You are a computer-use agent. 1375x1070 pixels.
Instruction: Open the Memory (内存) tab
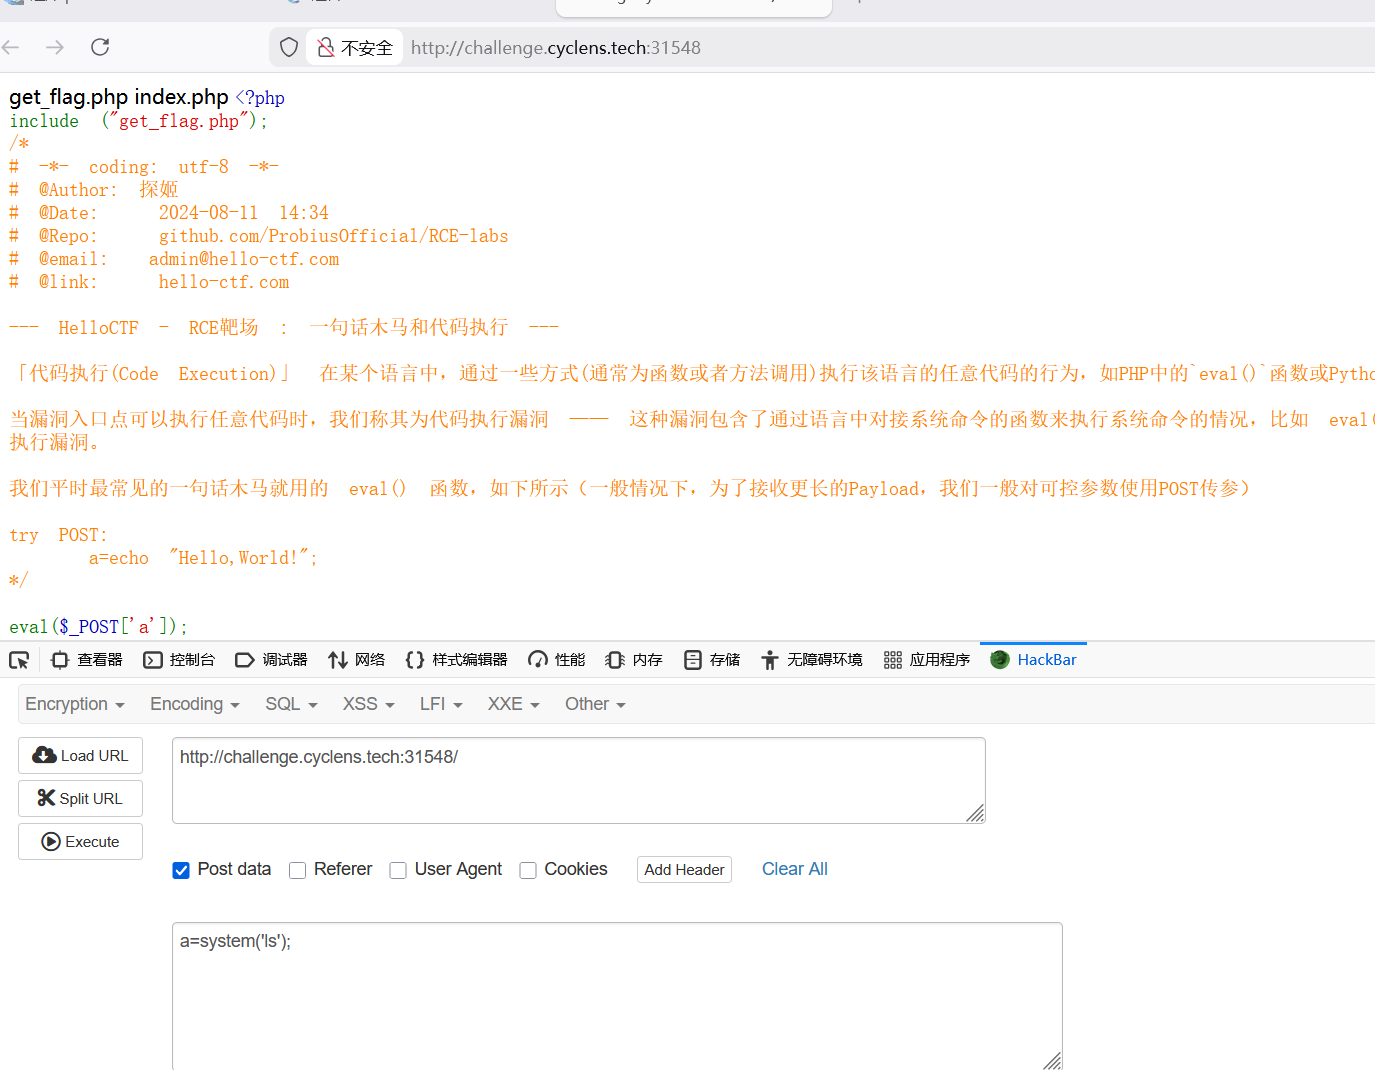pos(635,660)
